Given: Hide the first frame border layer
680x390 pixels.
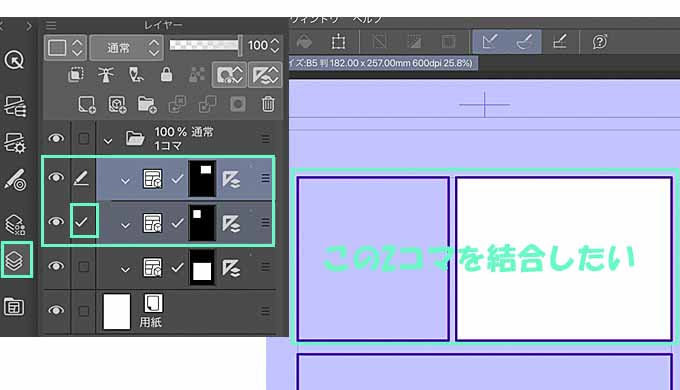Looking at the screenshot, I should pyautogui.click(x=56, y=177).
